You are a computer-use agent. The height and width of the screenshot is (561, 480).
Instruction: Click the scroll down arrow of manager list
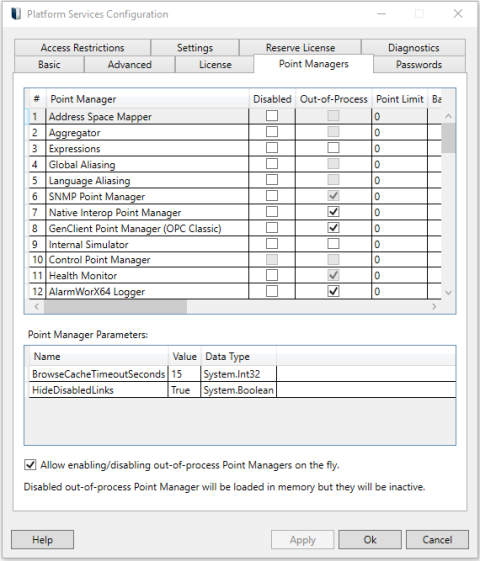coord(448,292)
